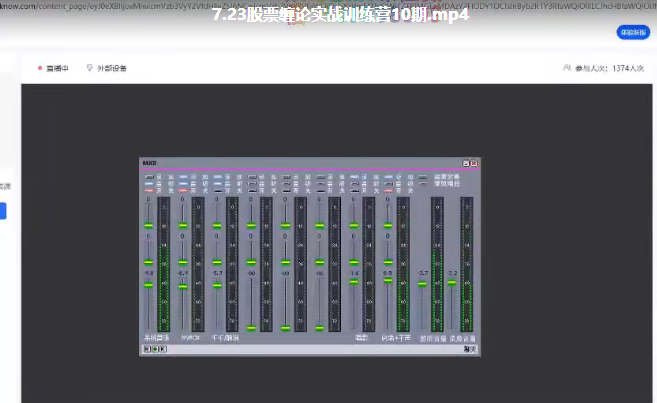Click the middle small slider of the third channel

click(217, 262)
